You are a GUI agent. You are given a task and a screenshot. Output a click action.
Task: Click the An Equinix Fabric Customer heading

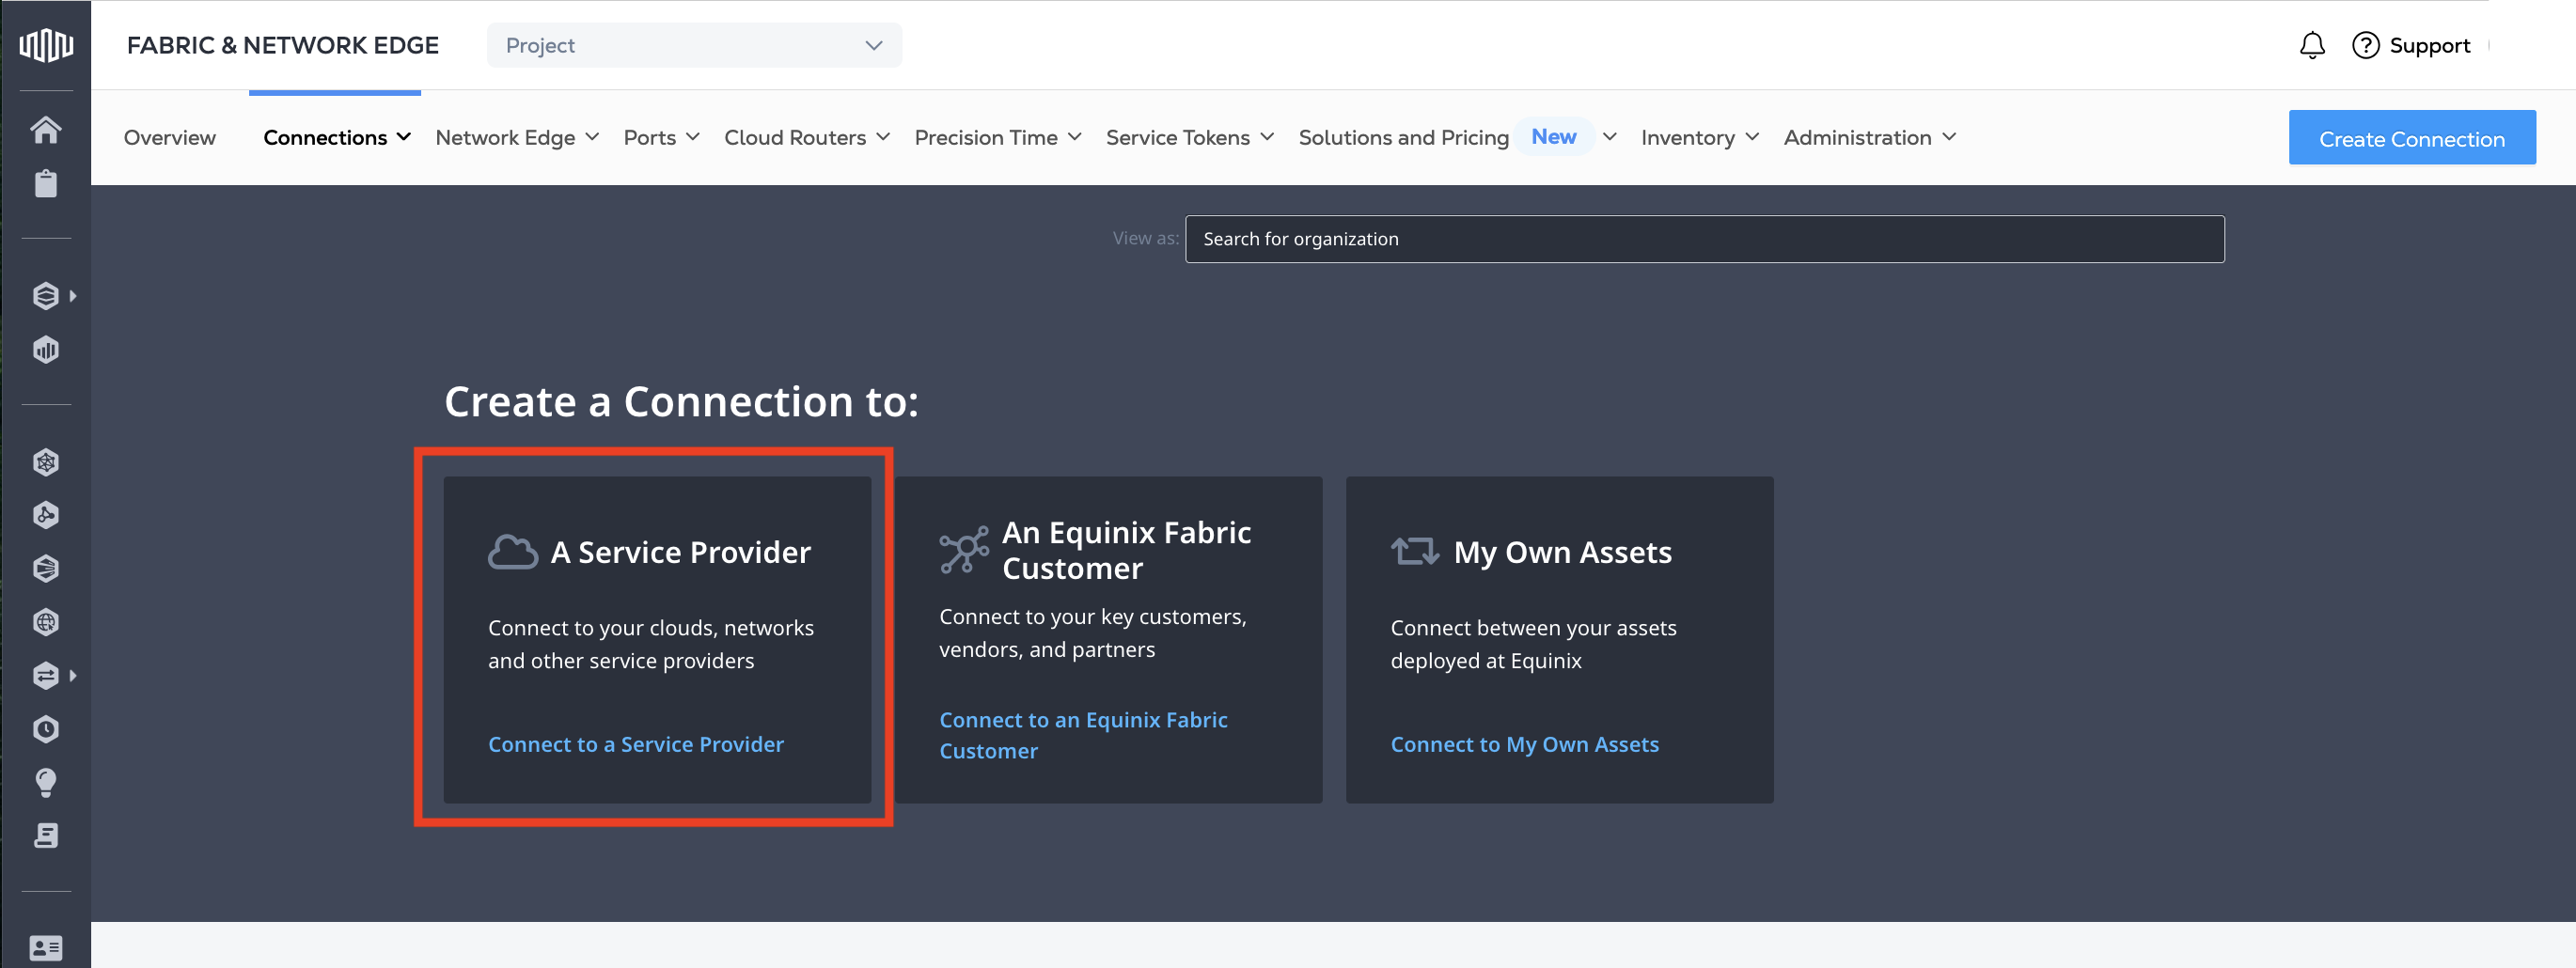[x=1126, y=550]
